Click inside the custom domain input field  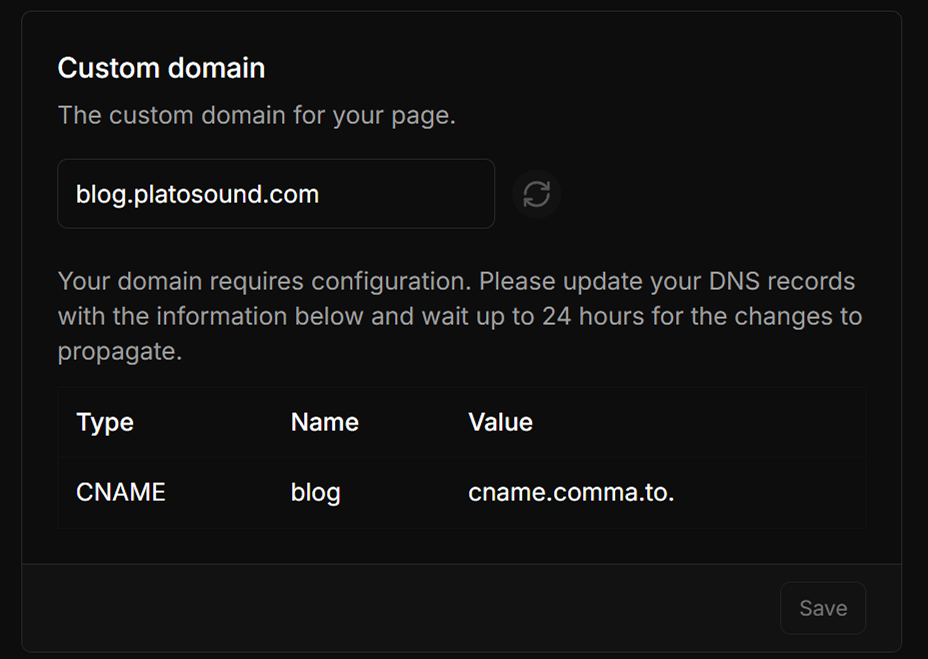click(x=276, y=194)
